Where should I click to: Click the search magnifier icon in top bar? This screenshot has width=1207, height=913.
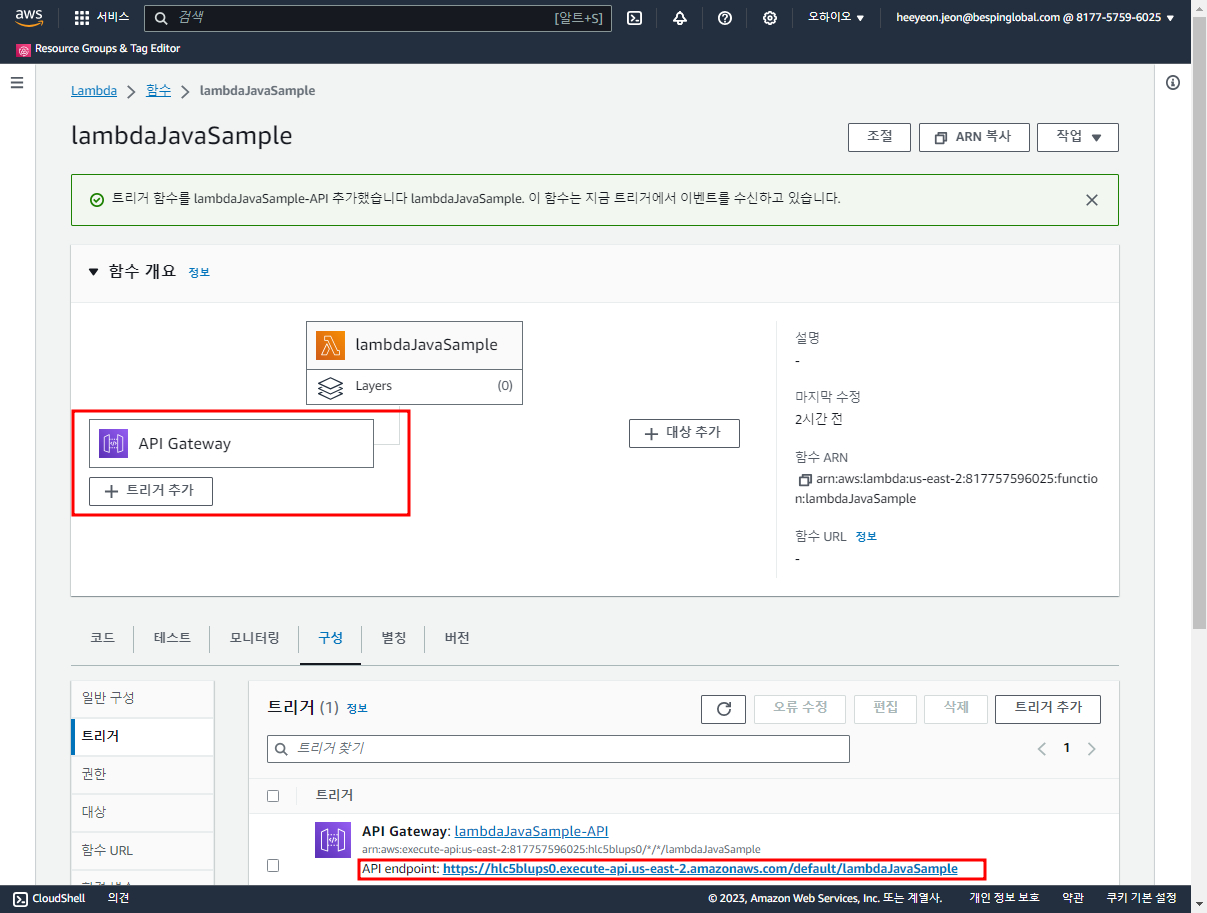pyautogui.click(x=161, y=18)
